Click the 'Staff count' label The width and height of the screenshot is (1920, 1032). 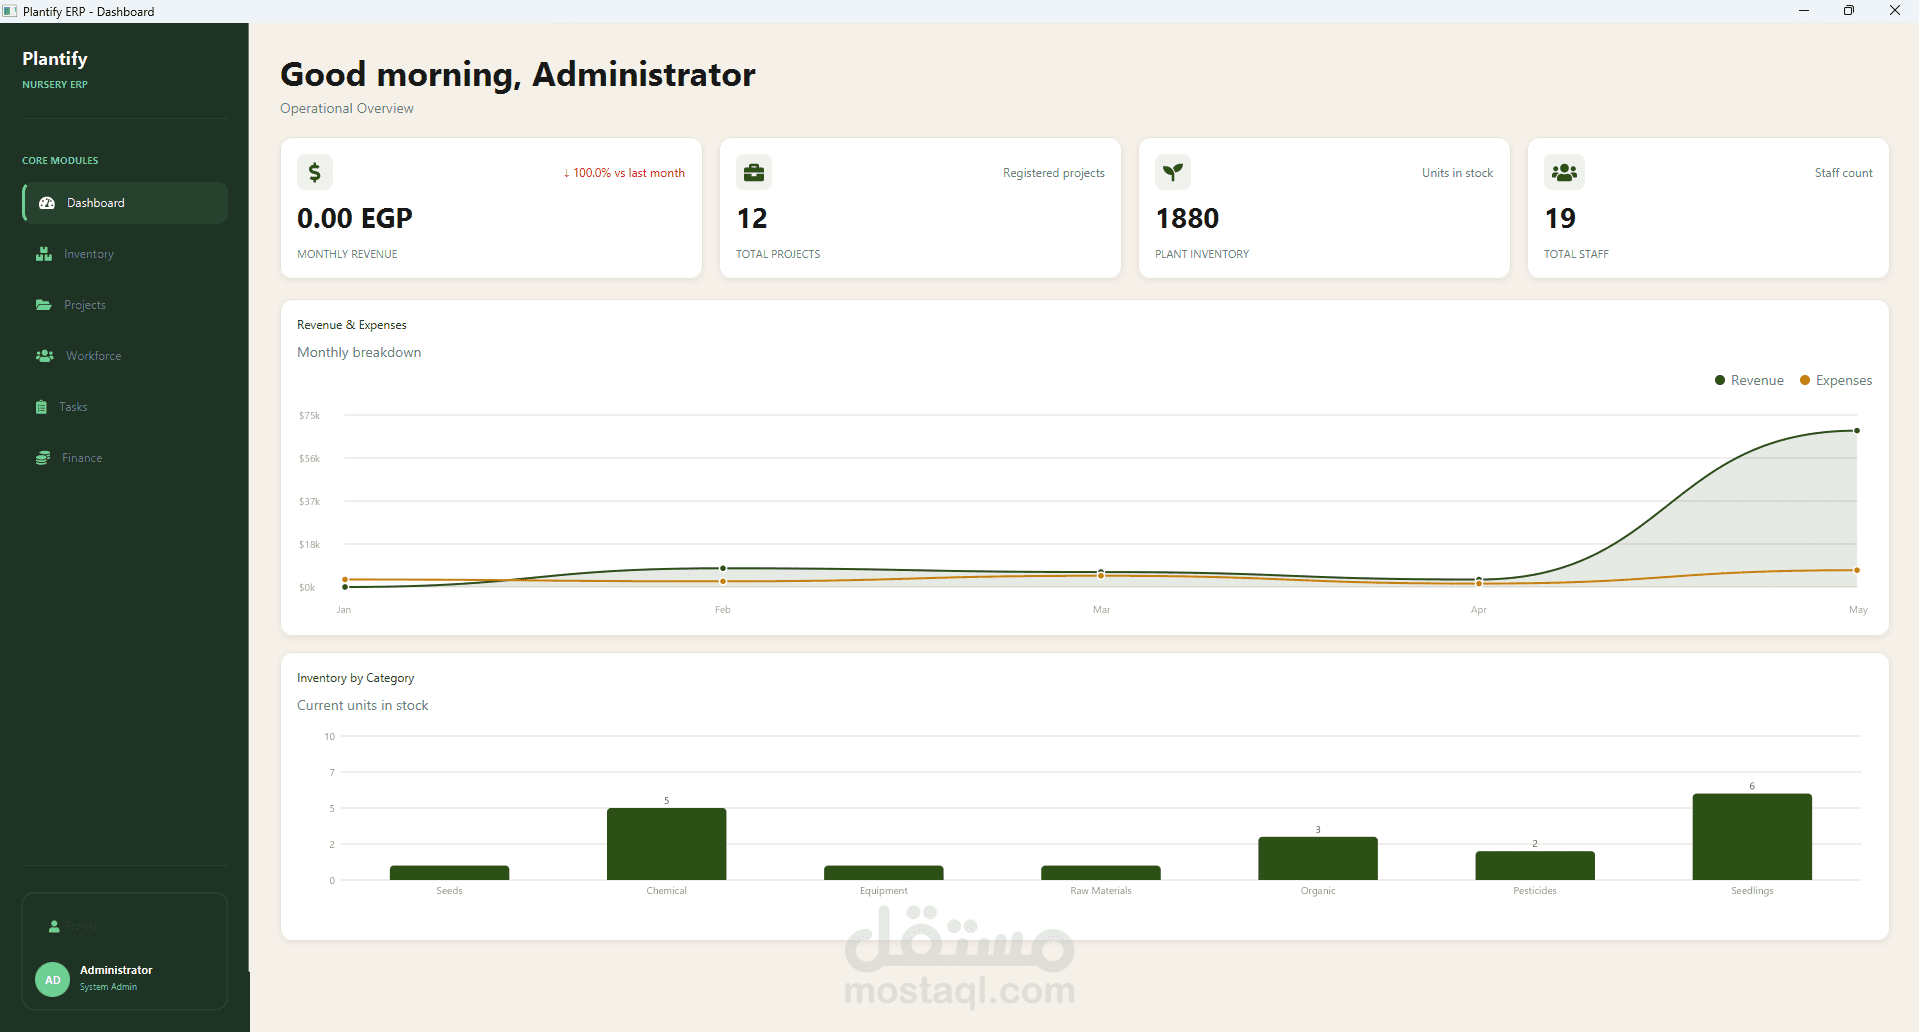[1843, 173]
